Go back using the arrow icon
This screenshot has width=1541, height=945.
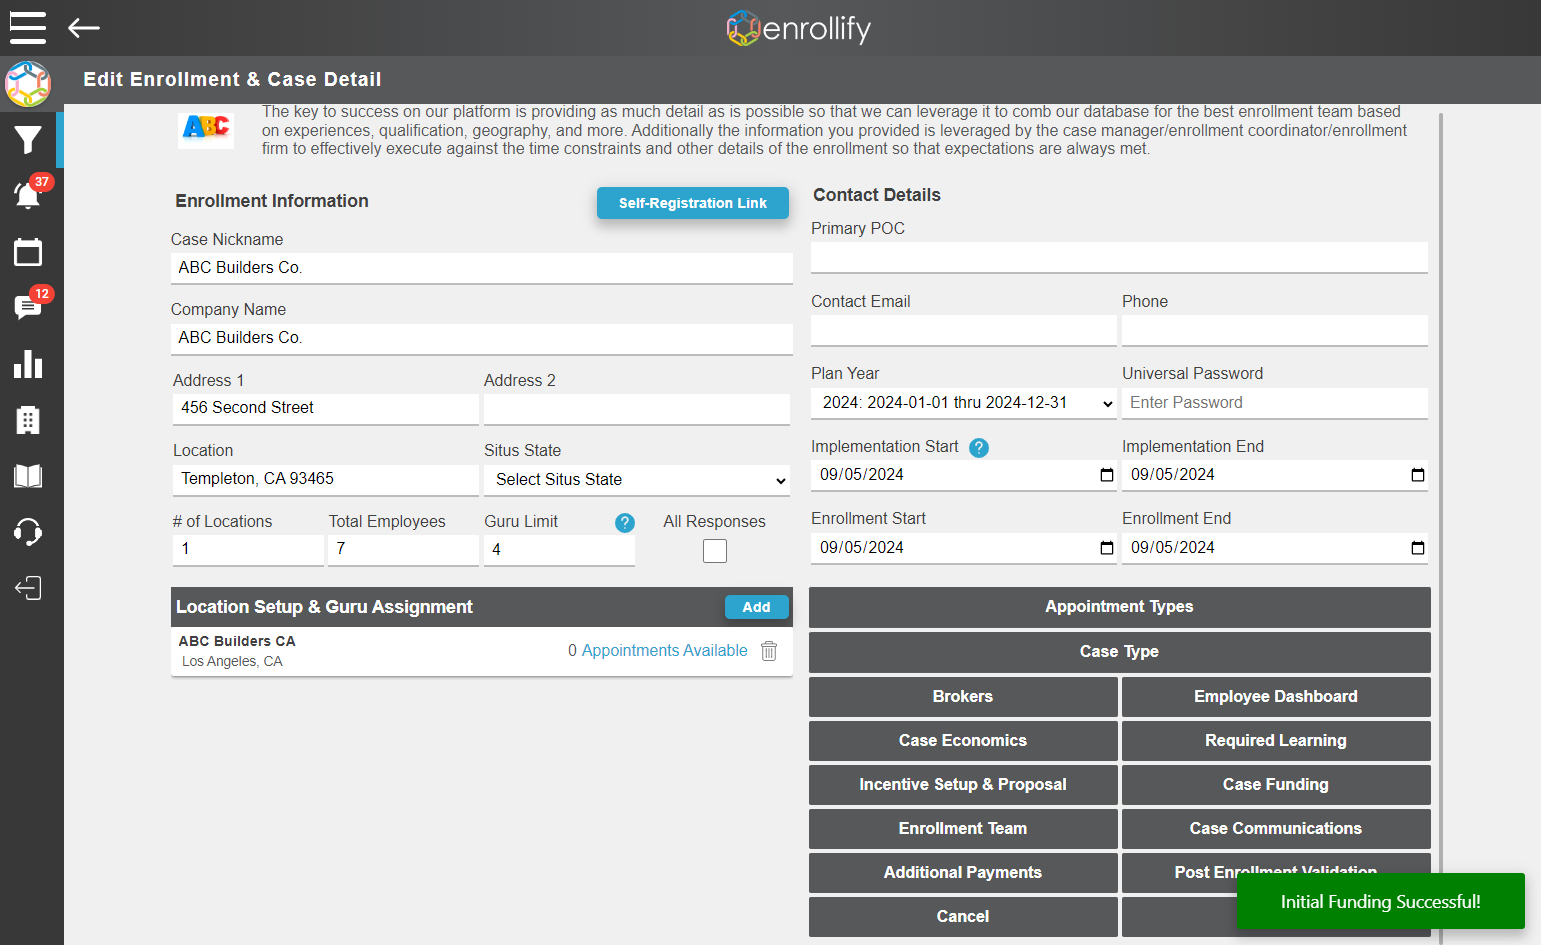coord(84,28)
